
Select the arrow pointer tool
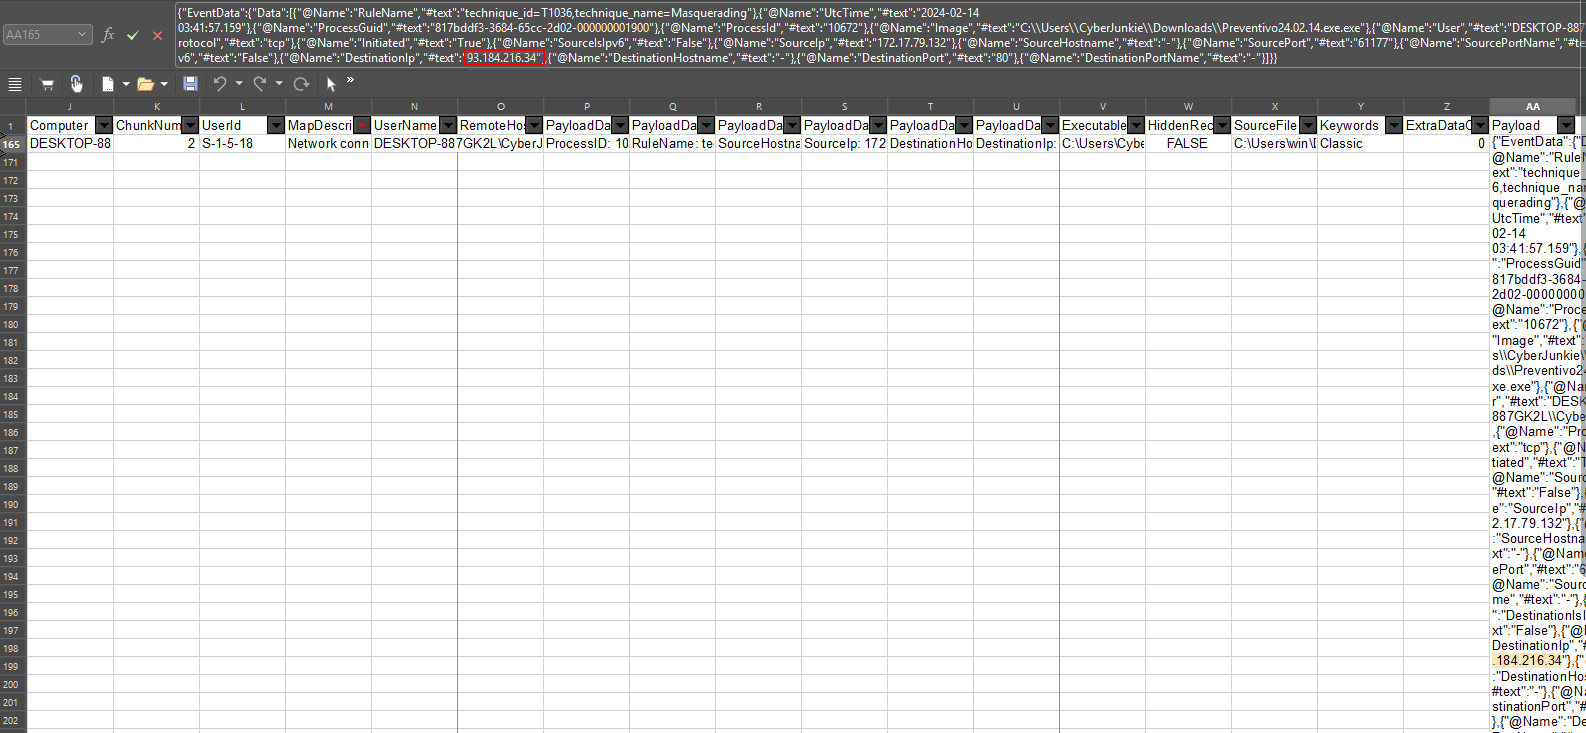pos(331,84)
